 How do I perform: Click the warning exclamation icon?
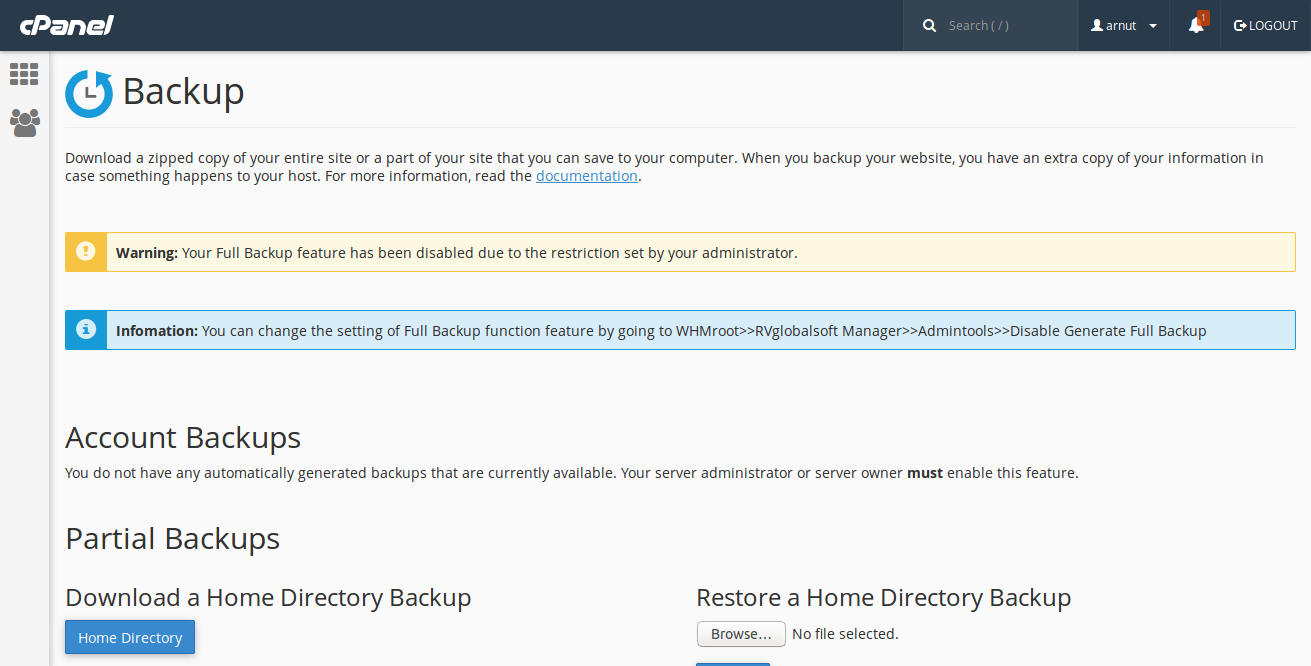pos(85,251)
